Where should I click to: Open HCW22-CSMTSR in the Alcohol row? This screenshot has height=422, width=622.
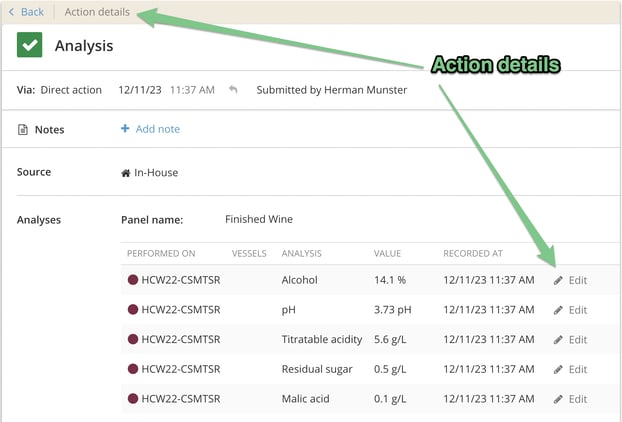[181, 280]
